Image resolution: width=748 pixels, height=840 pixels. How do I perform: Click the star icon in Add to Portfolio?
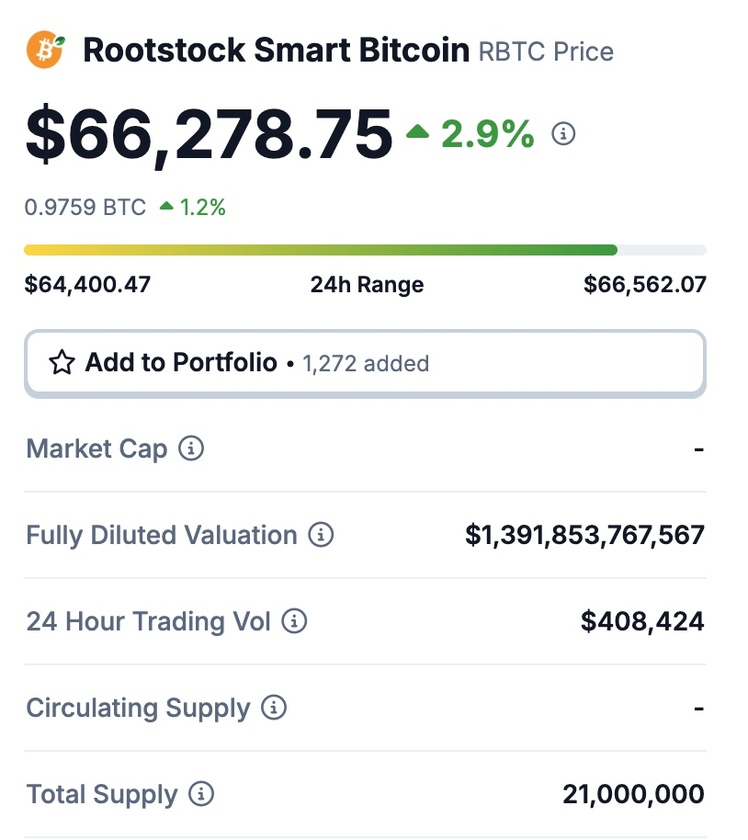pos(62,363)
